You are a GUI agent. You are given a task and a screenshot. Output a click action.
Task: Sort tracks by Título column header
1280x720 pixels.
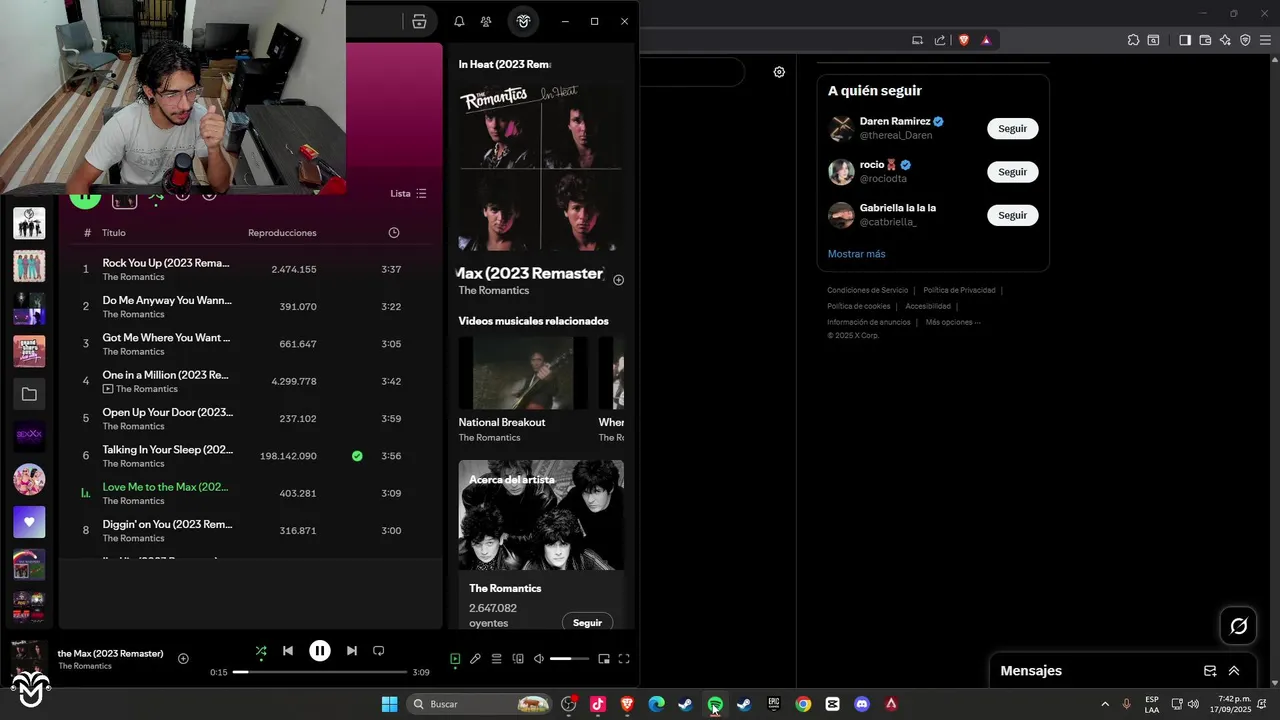click(114, 233)
